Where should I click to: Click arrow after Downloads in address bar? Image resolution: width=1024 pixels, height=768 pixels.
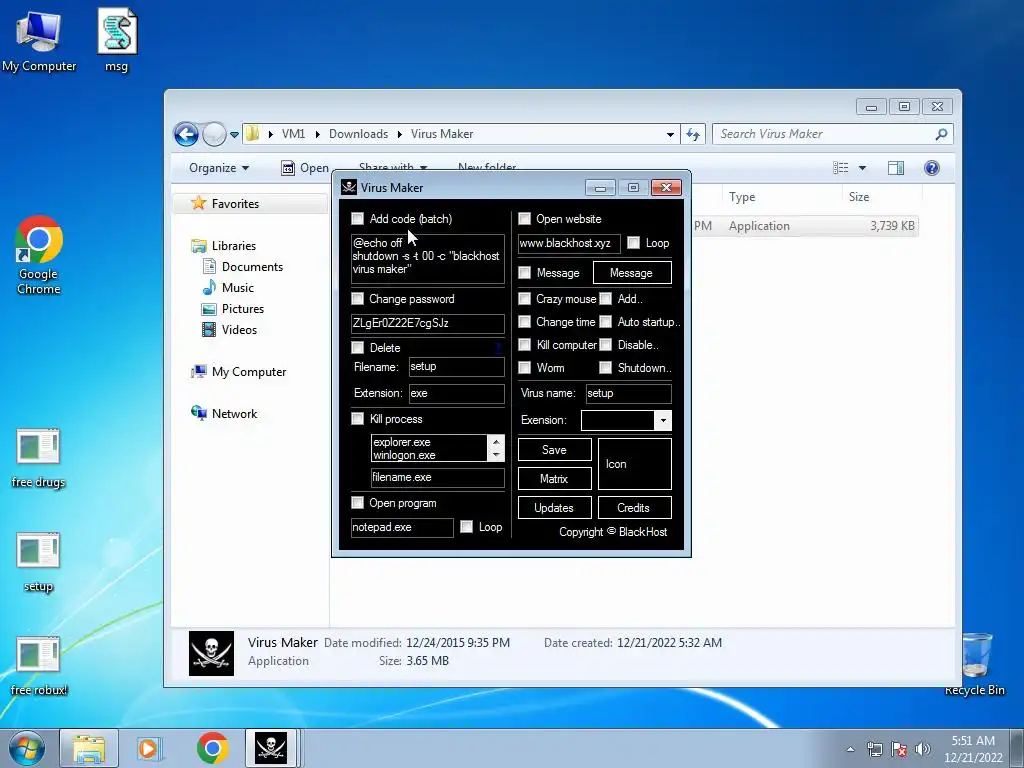(x=400, y=134)
